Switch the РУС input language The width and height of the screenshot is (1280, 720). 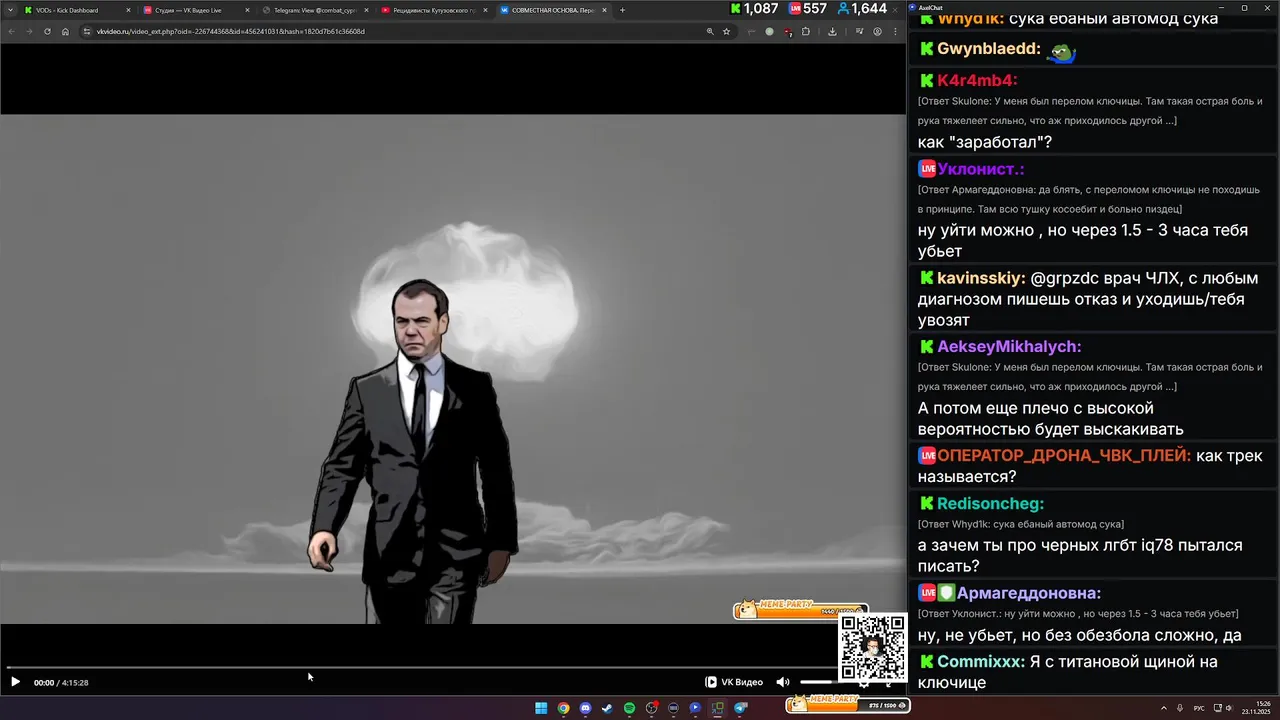click(x=1199, y=708)
